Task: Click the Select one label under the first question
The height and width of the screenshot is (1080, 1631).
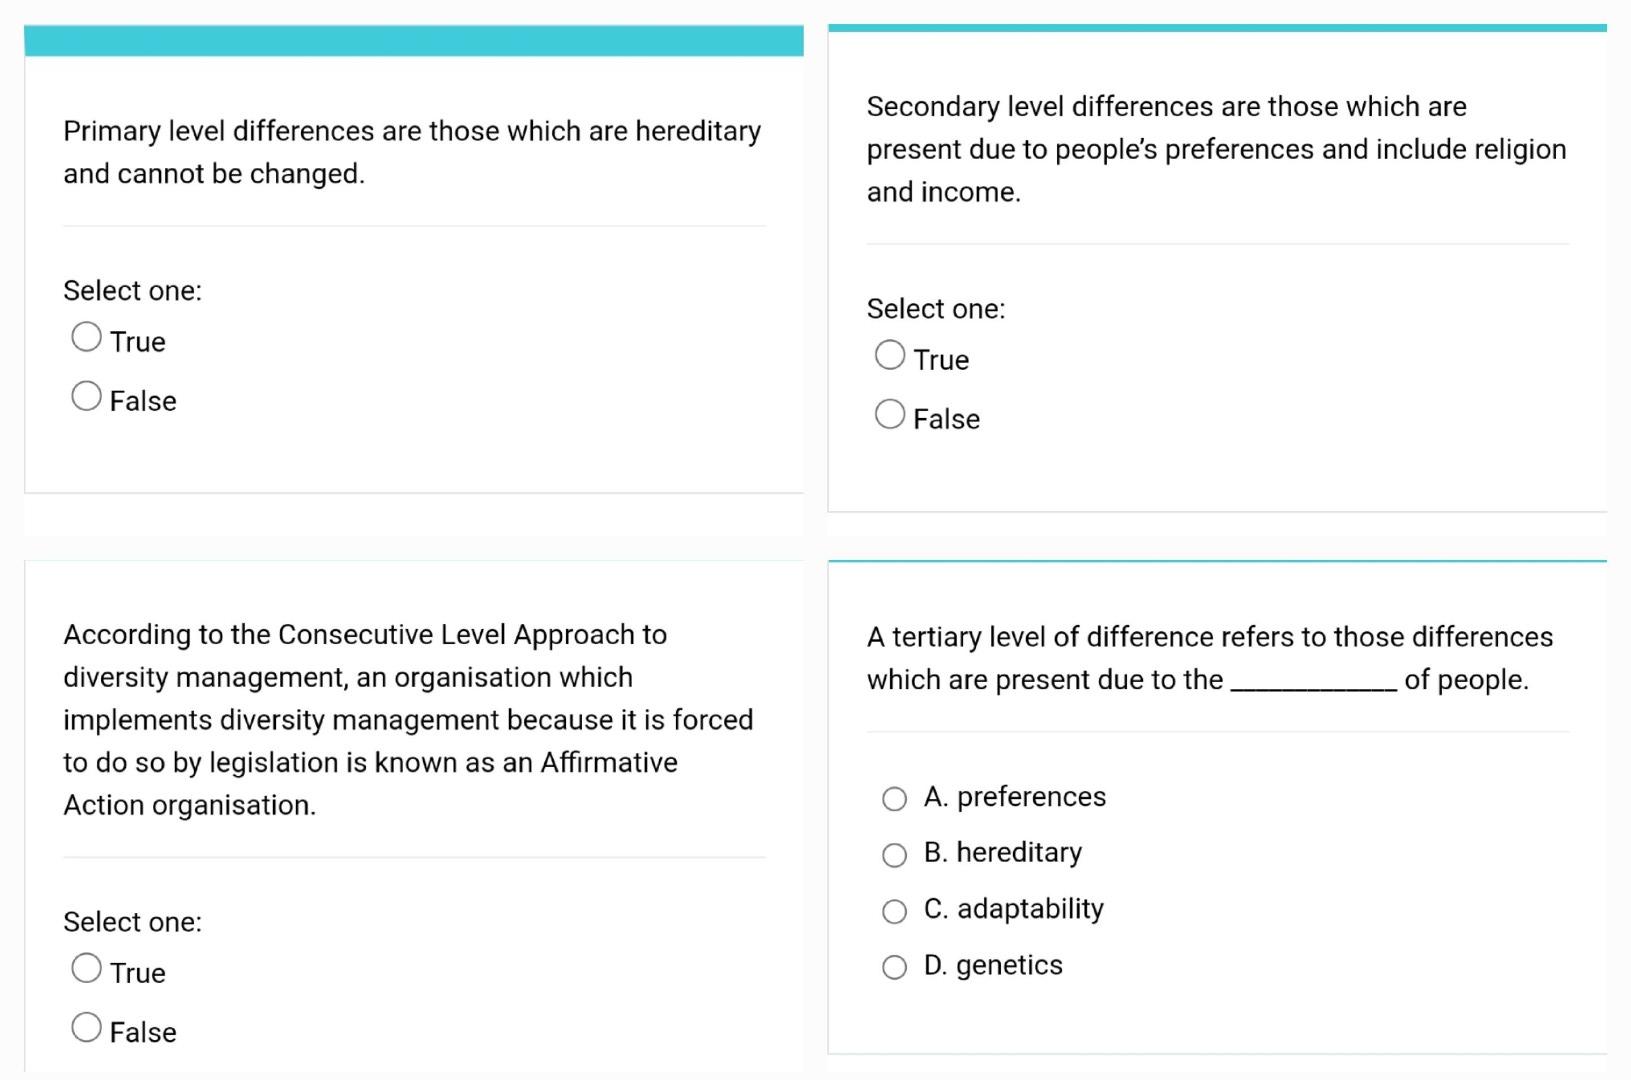Action: point(132,290)
